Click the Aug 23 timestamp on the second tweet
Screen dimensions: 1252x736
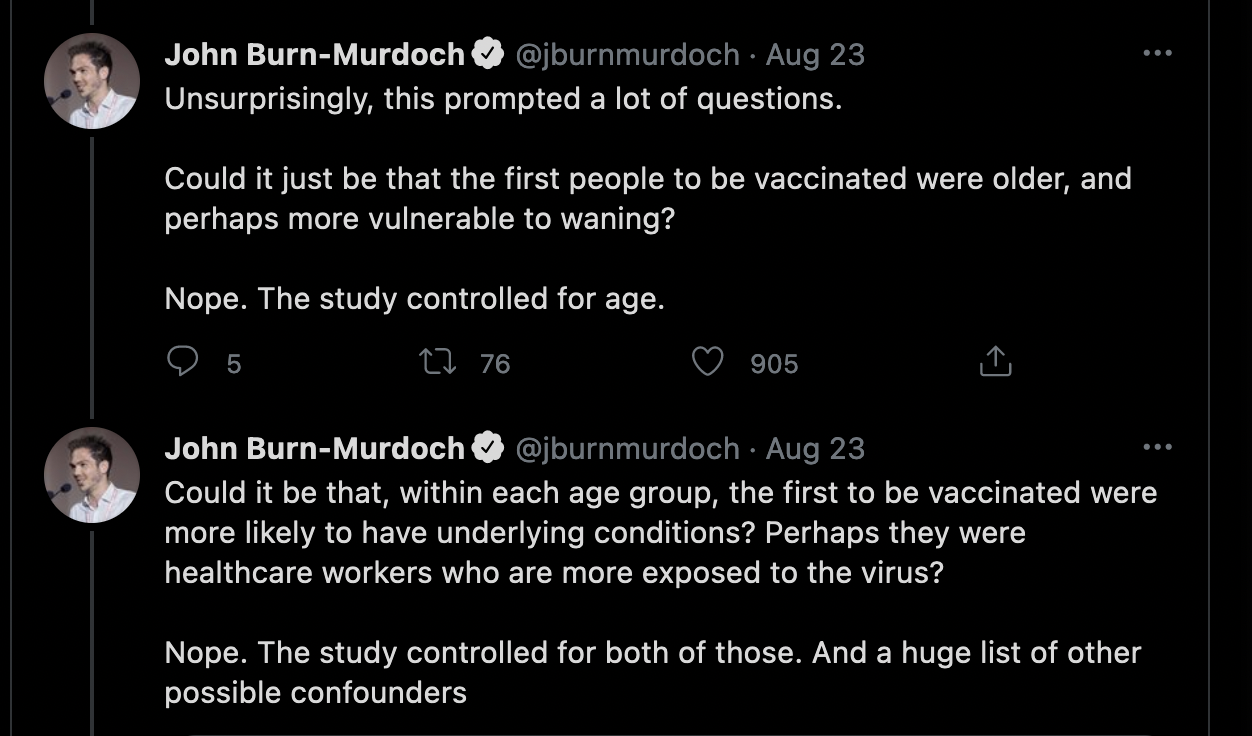pyautogui.click(x=816, y=448)
